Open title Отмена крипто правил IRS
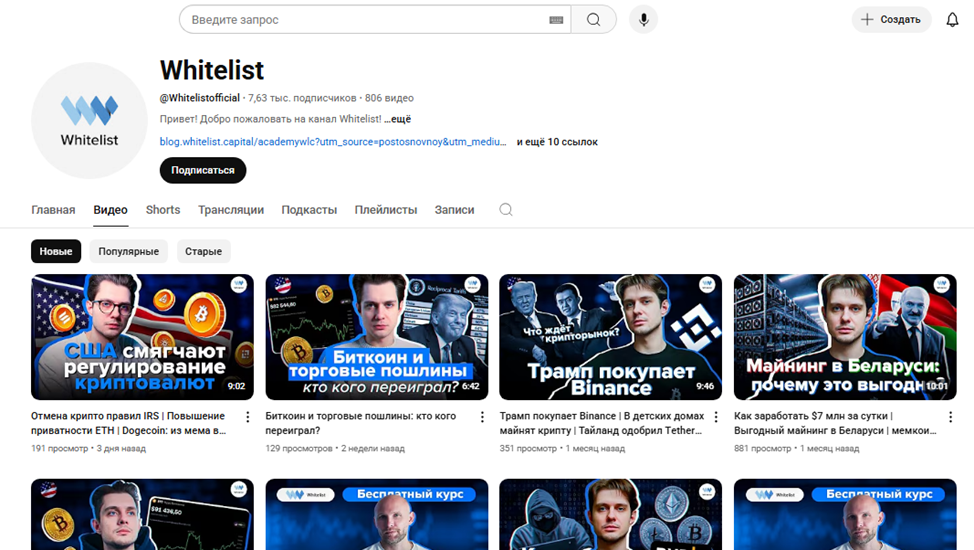This screenshot has height=550, width=974. pos(128,423)
